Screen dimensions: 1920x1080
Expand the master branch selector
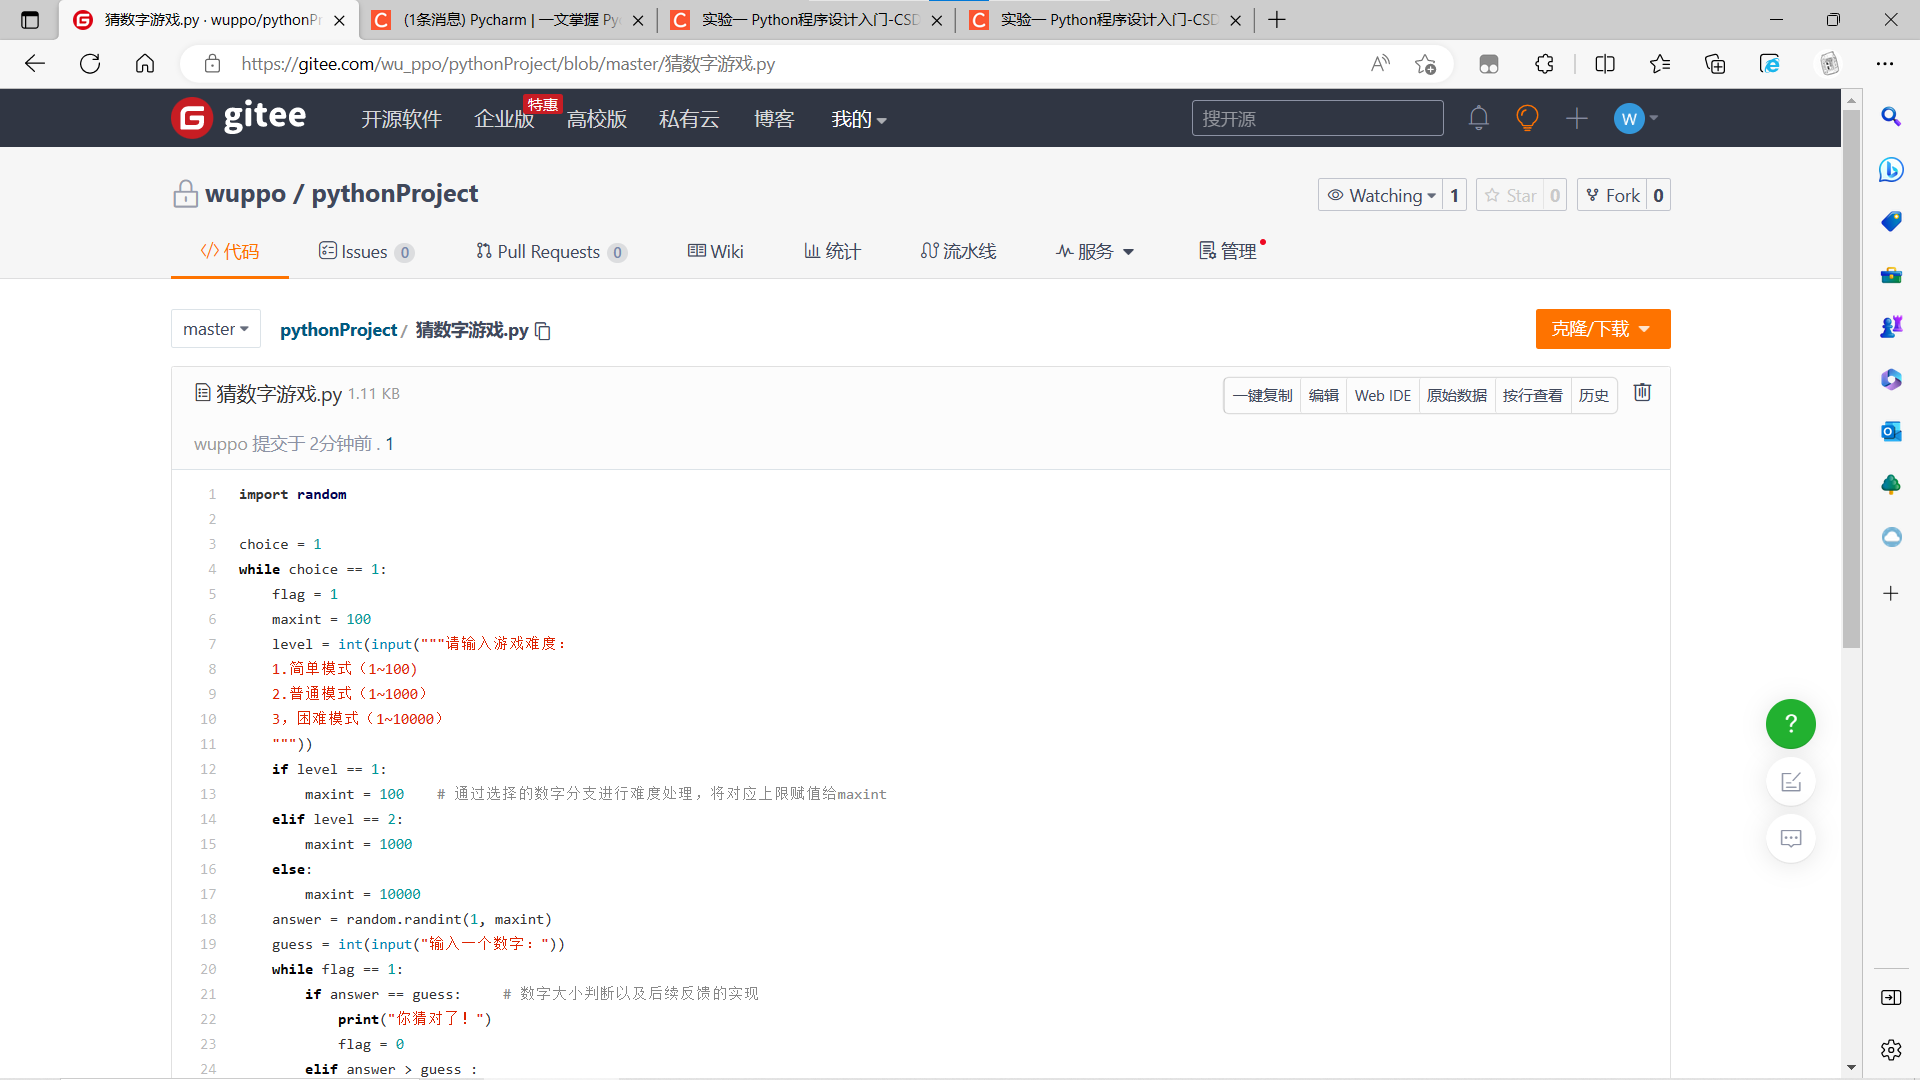(x=215, y=329)
